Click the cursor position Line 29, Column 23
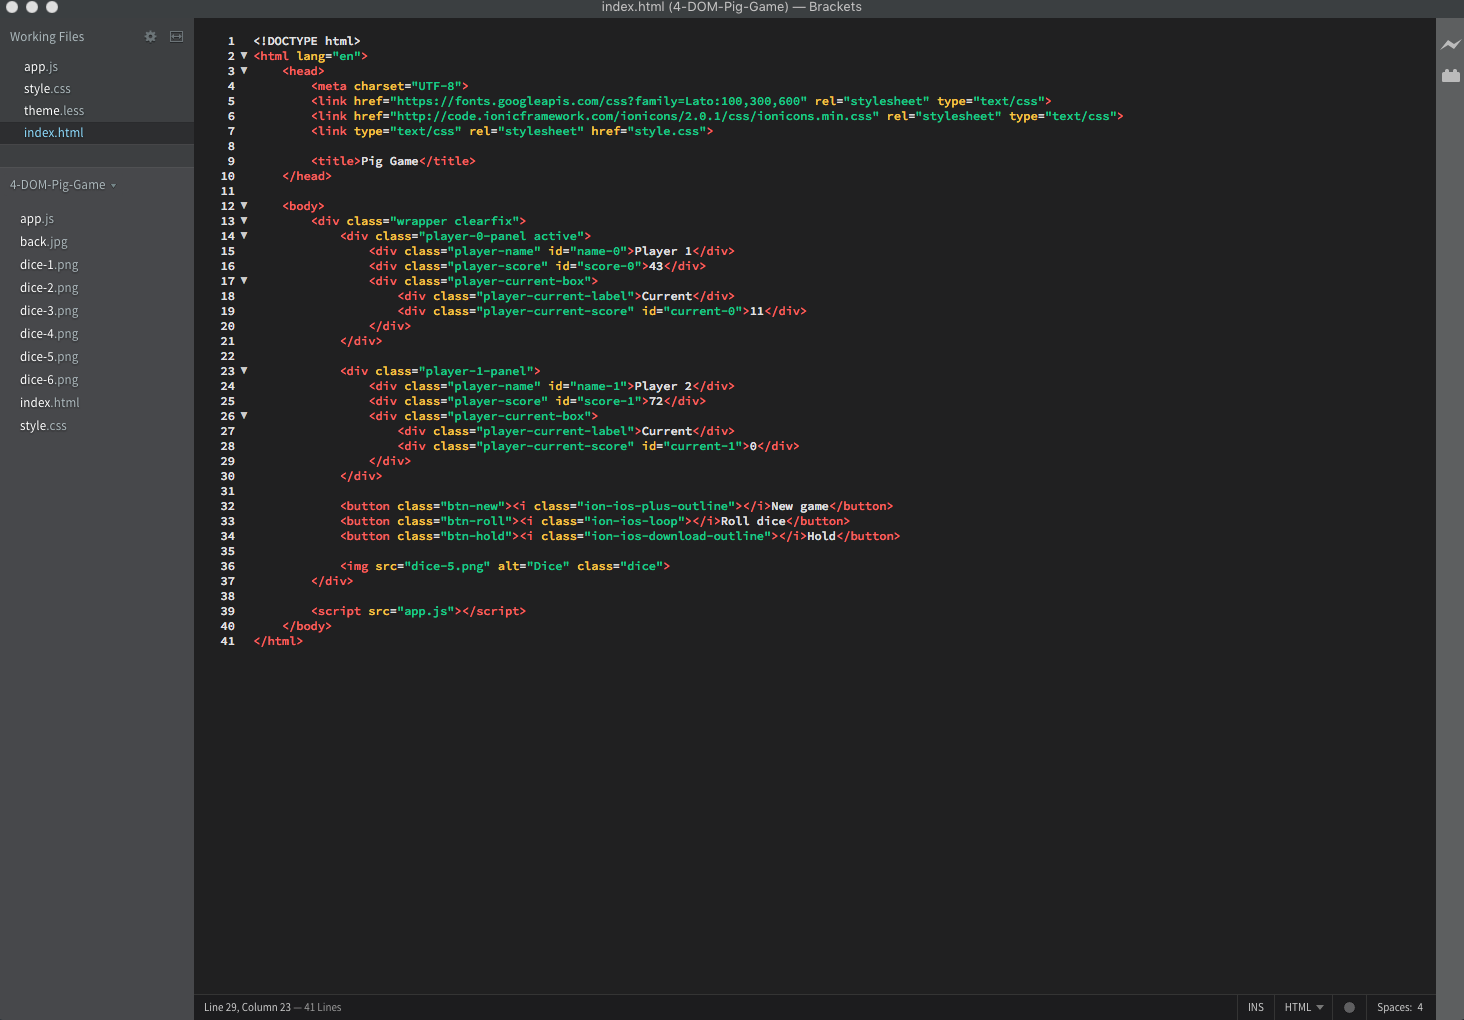 (x=247, y=1007)
